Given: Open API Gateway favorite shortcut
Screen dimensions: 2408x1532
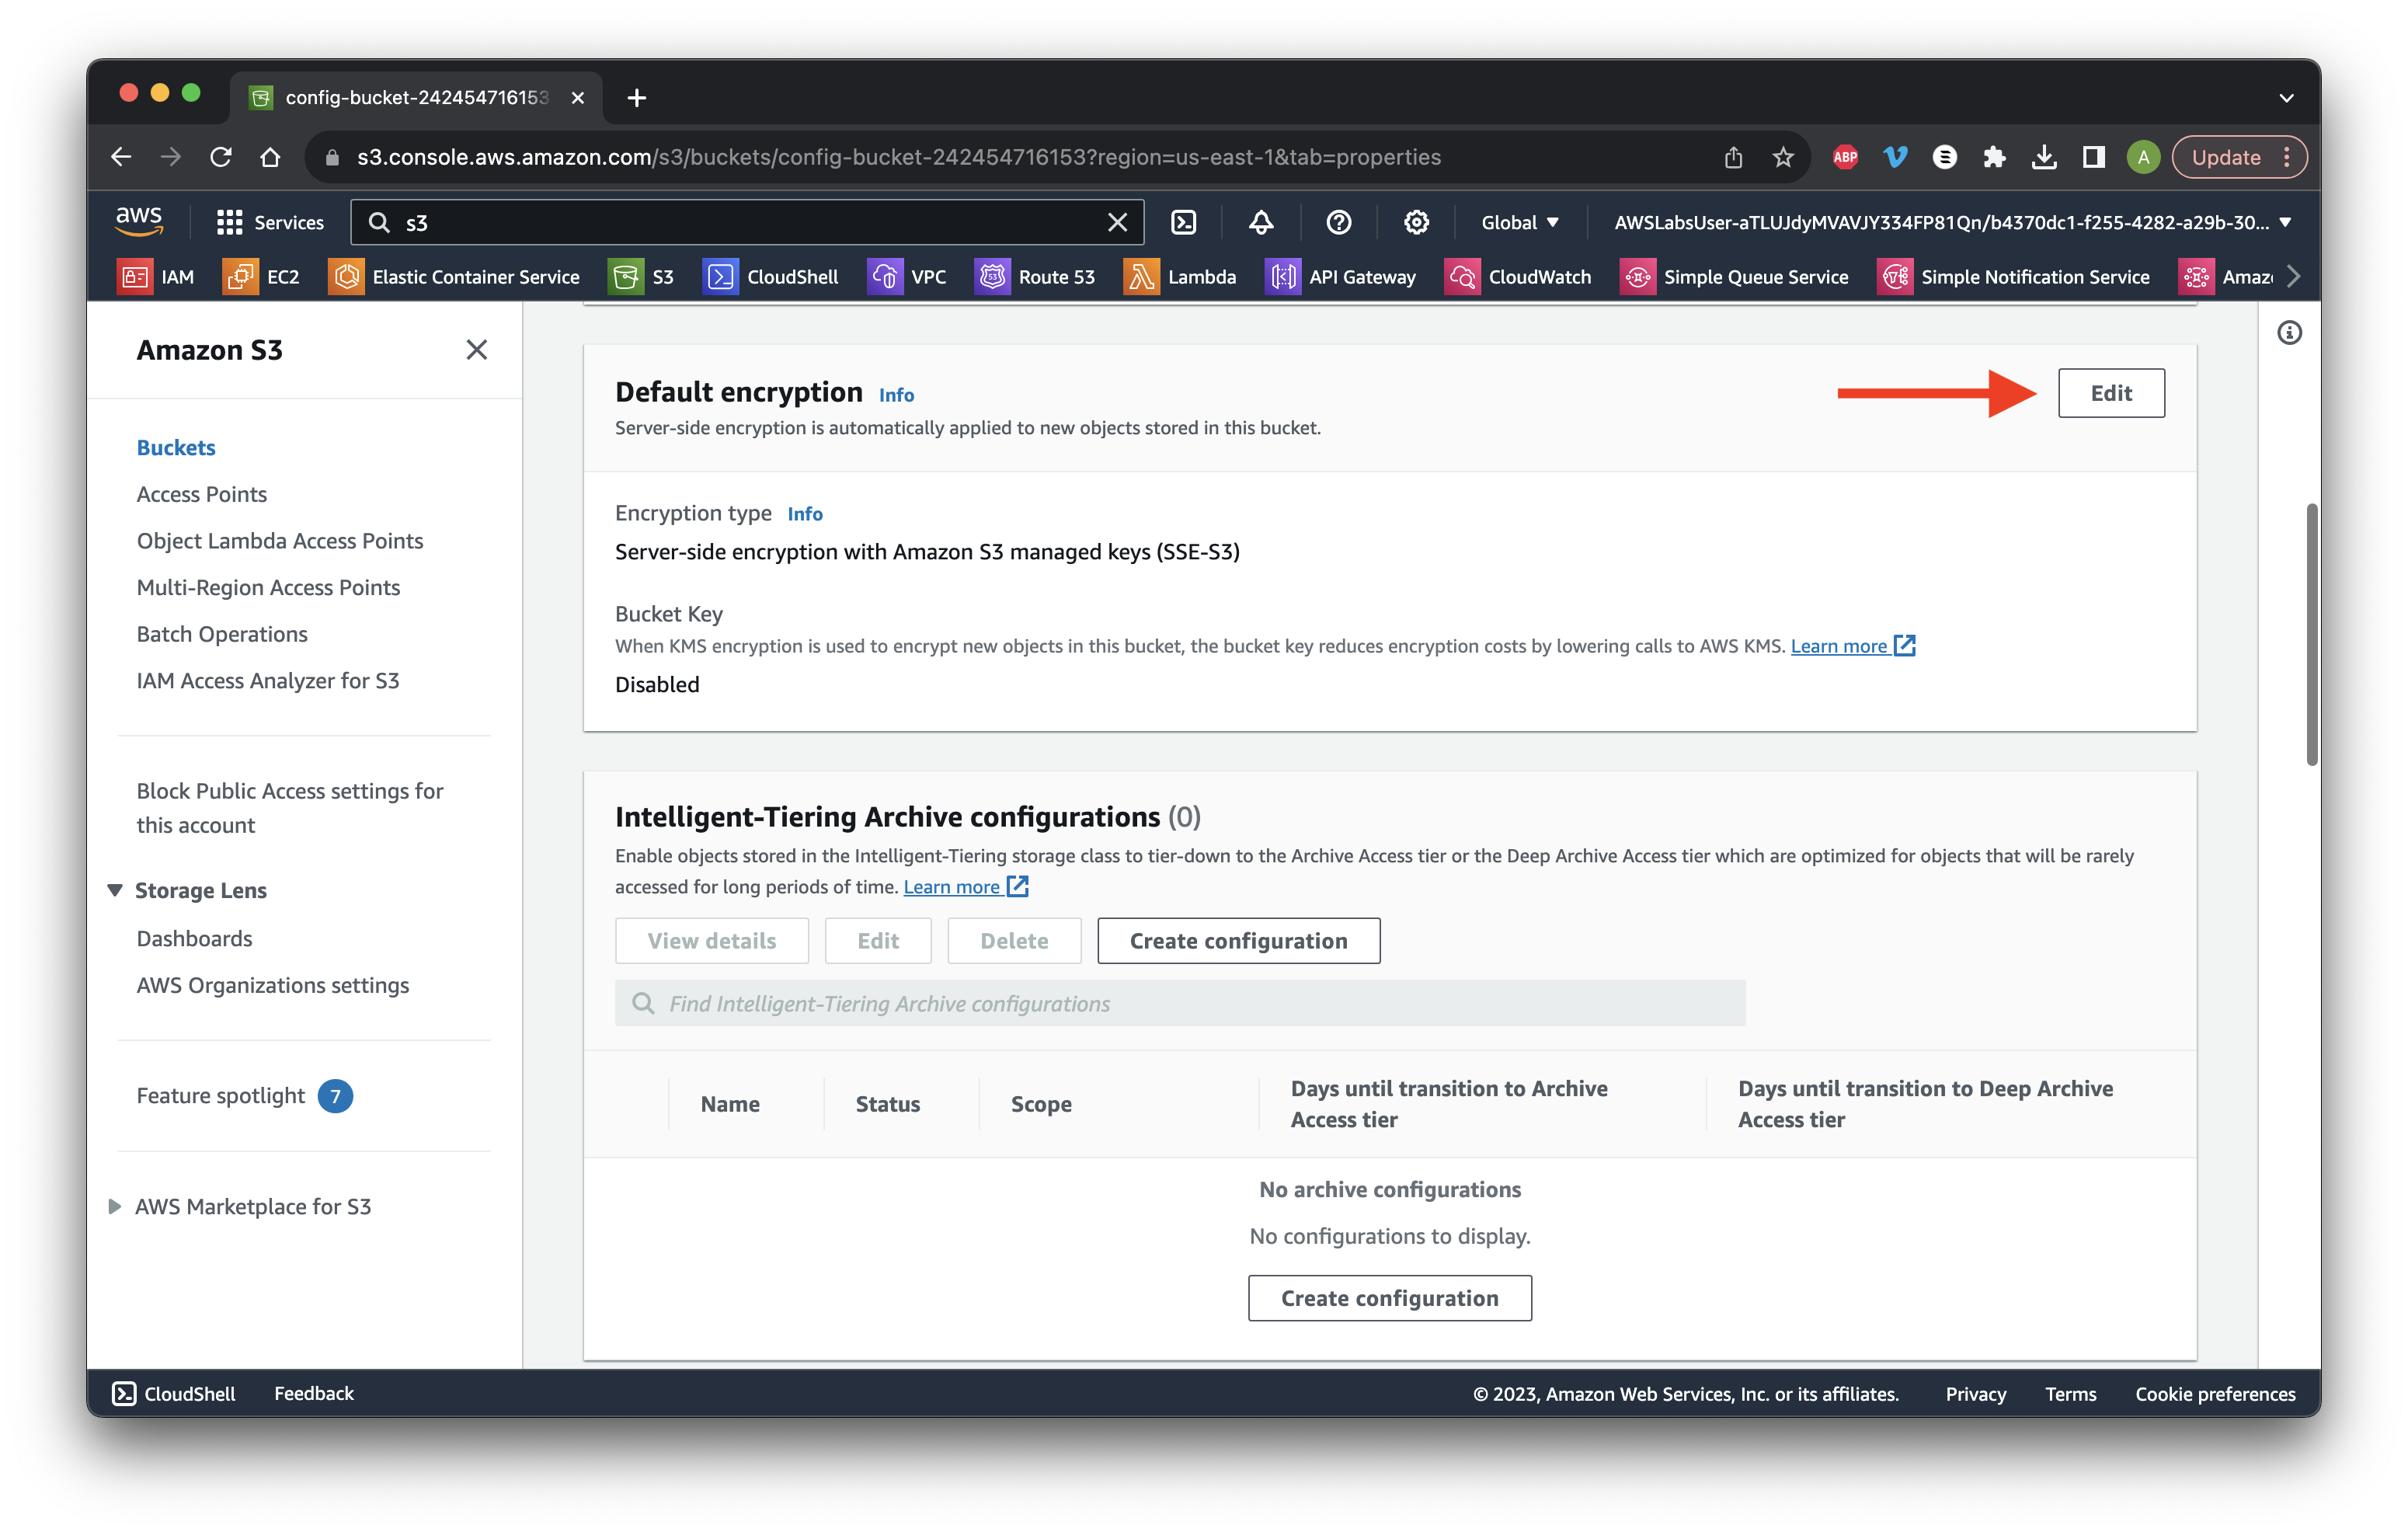Looking at the screenshot, I should [1341, 277].
